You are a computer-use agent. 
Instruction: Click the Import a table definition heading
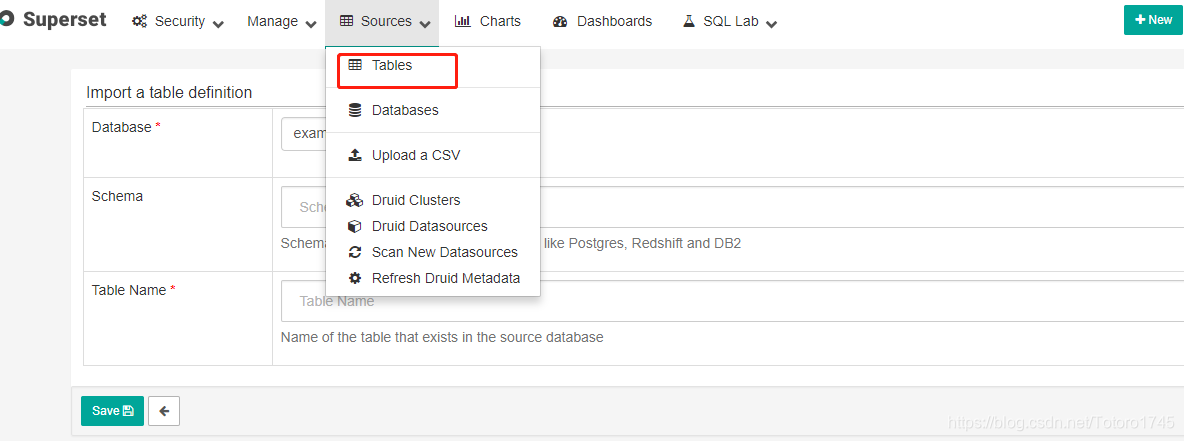[169, 93]
